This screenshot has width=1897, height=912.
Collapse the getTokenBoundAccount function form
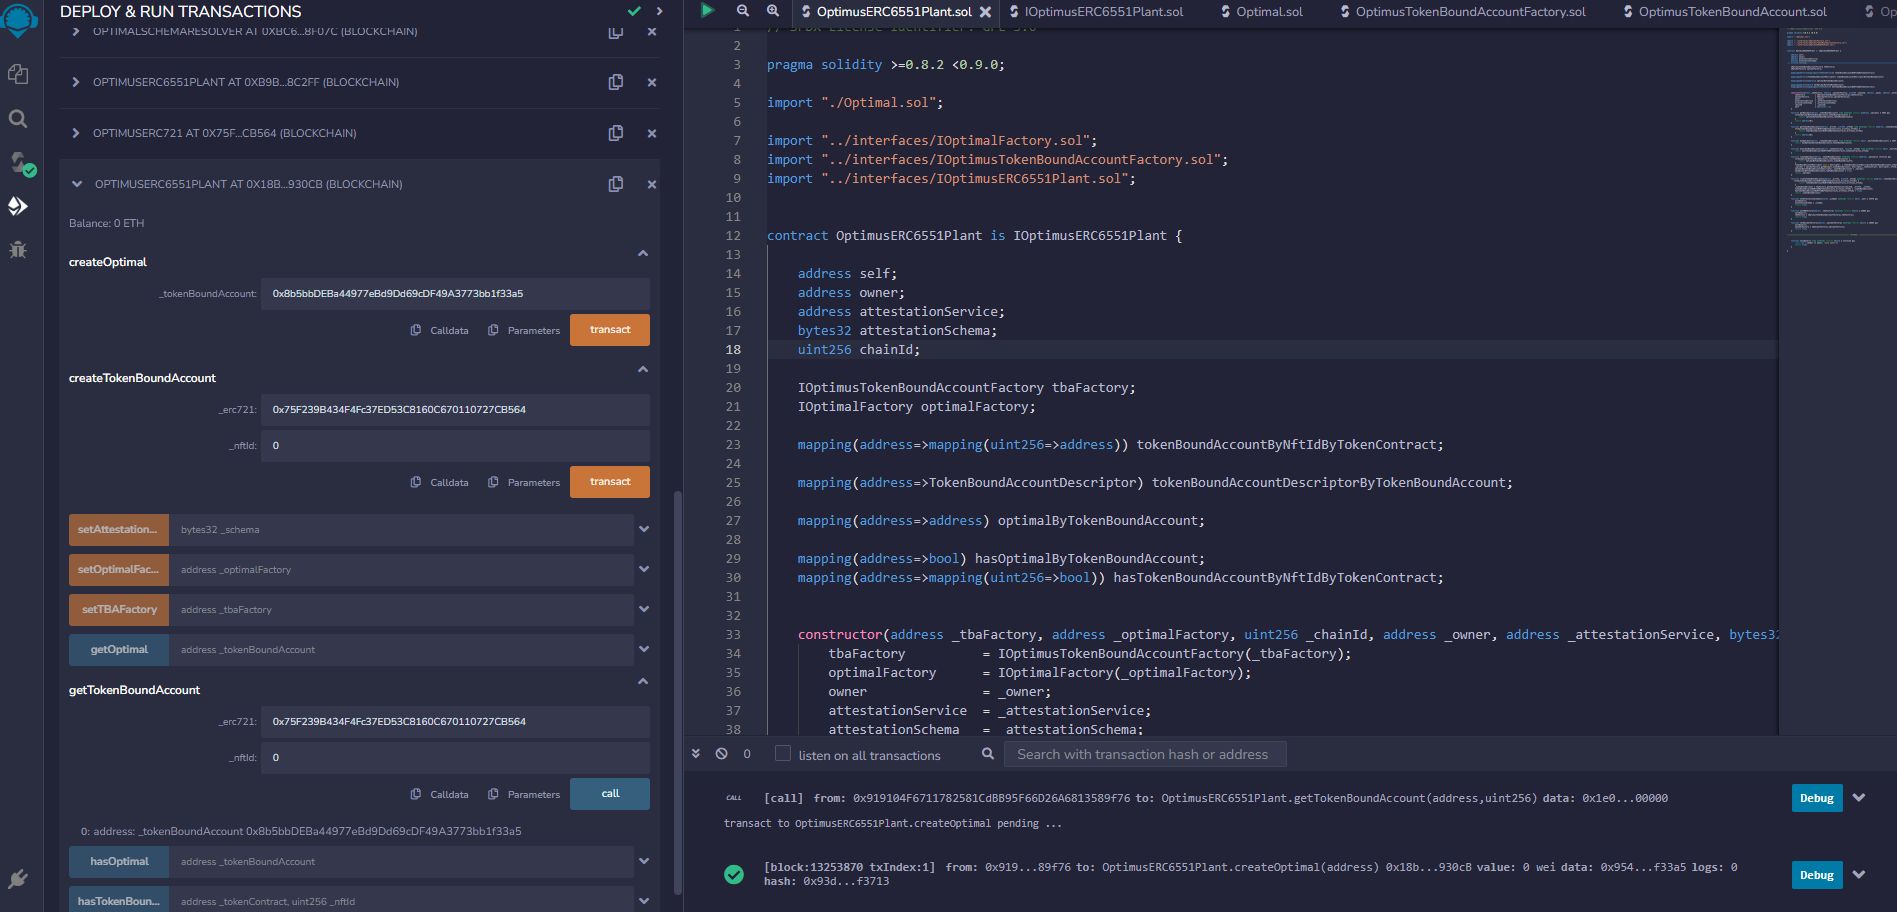click(643, 682)
